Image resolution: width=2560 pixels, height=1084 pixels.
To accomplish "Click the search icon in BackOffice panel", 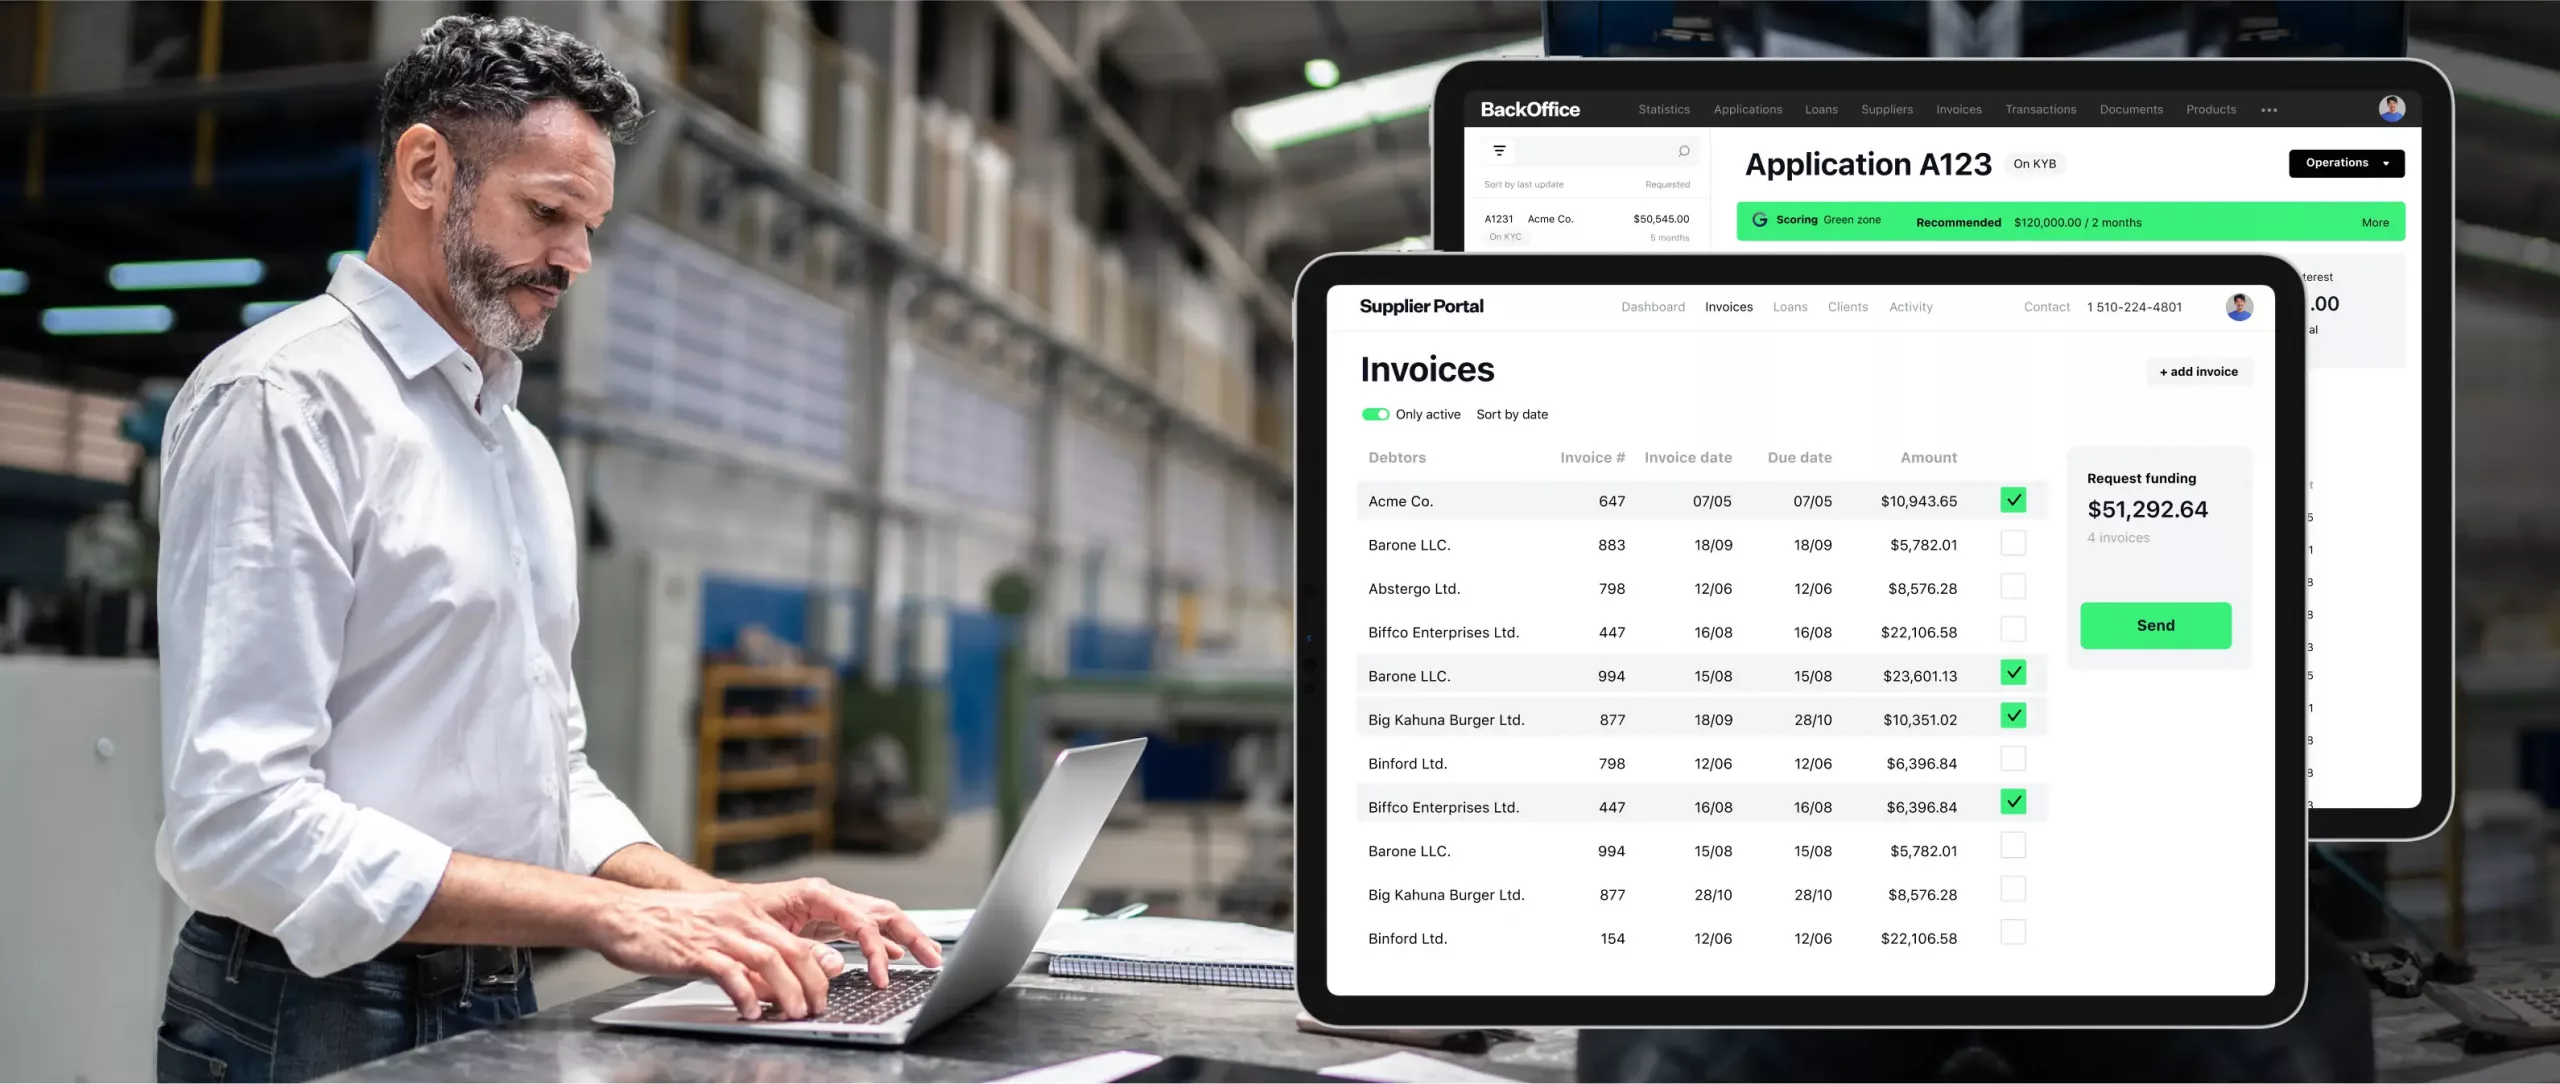I will 1683,150.
